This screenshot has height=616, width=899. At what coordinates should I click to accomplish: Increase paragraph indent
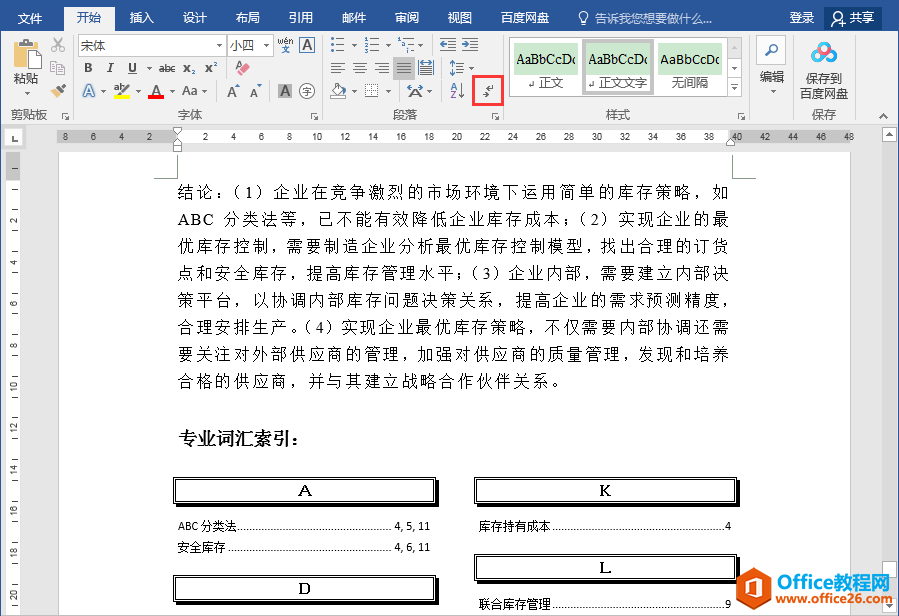click(x=470, y=45)
